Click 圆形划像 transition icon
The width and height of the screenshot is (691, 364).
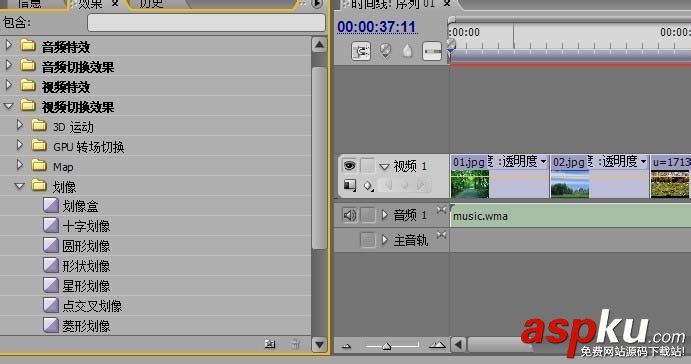point(51,245)
